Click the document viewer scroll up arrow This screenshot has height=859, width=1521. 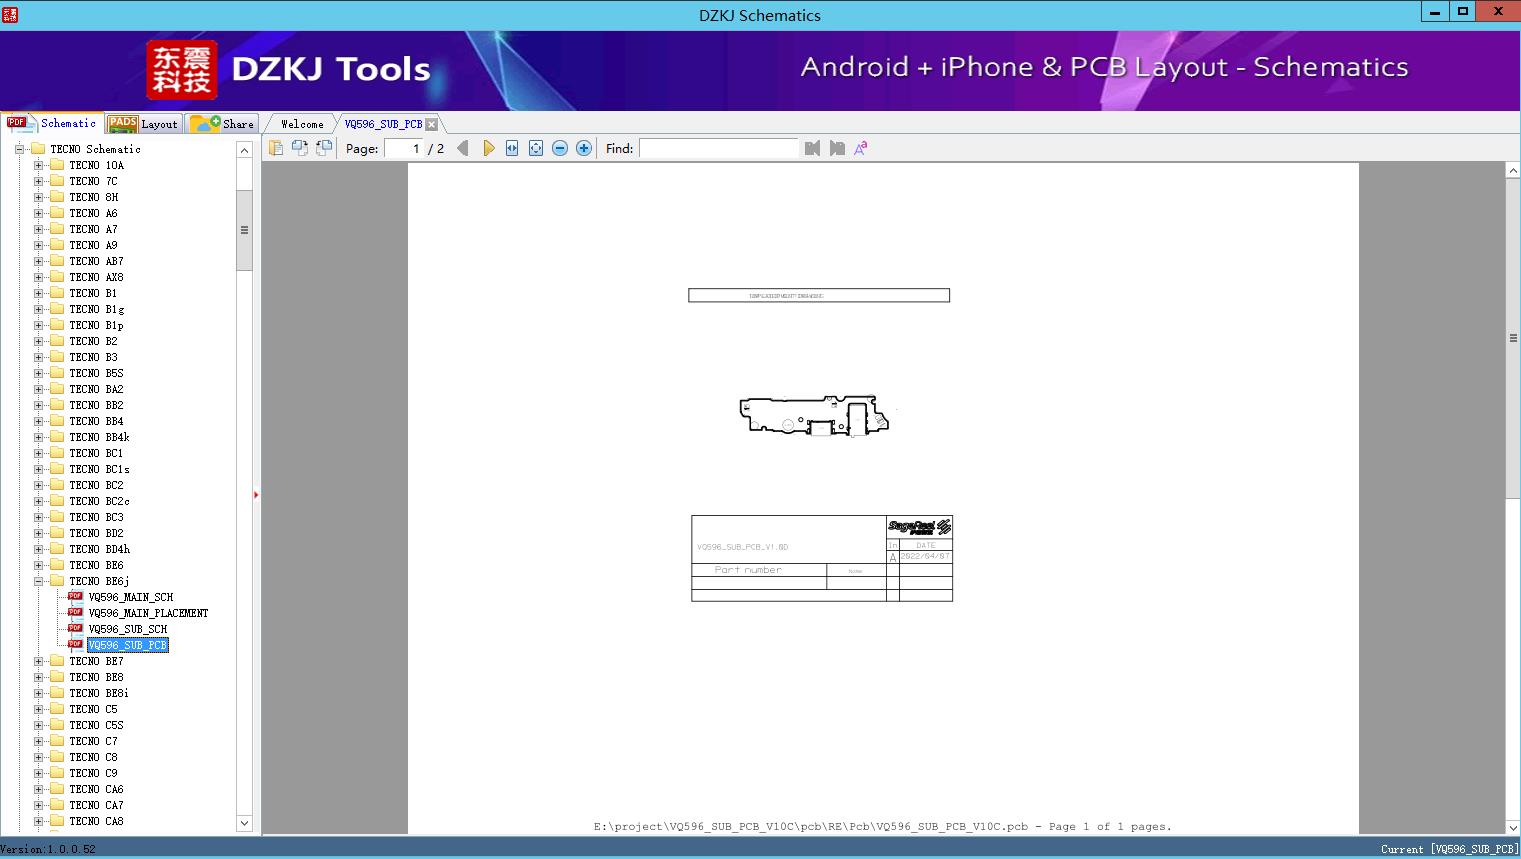point(1513,171)
